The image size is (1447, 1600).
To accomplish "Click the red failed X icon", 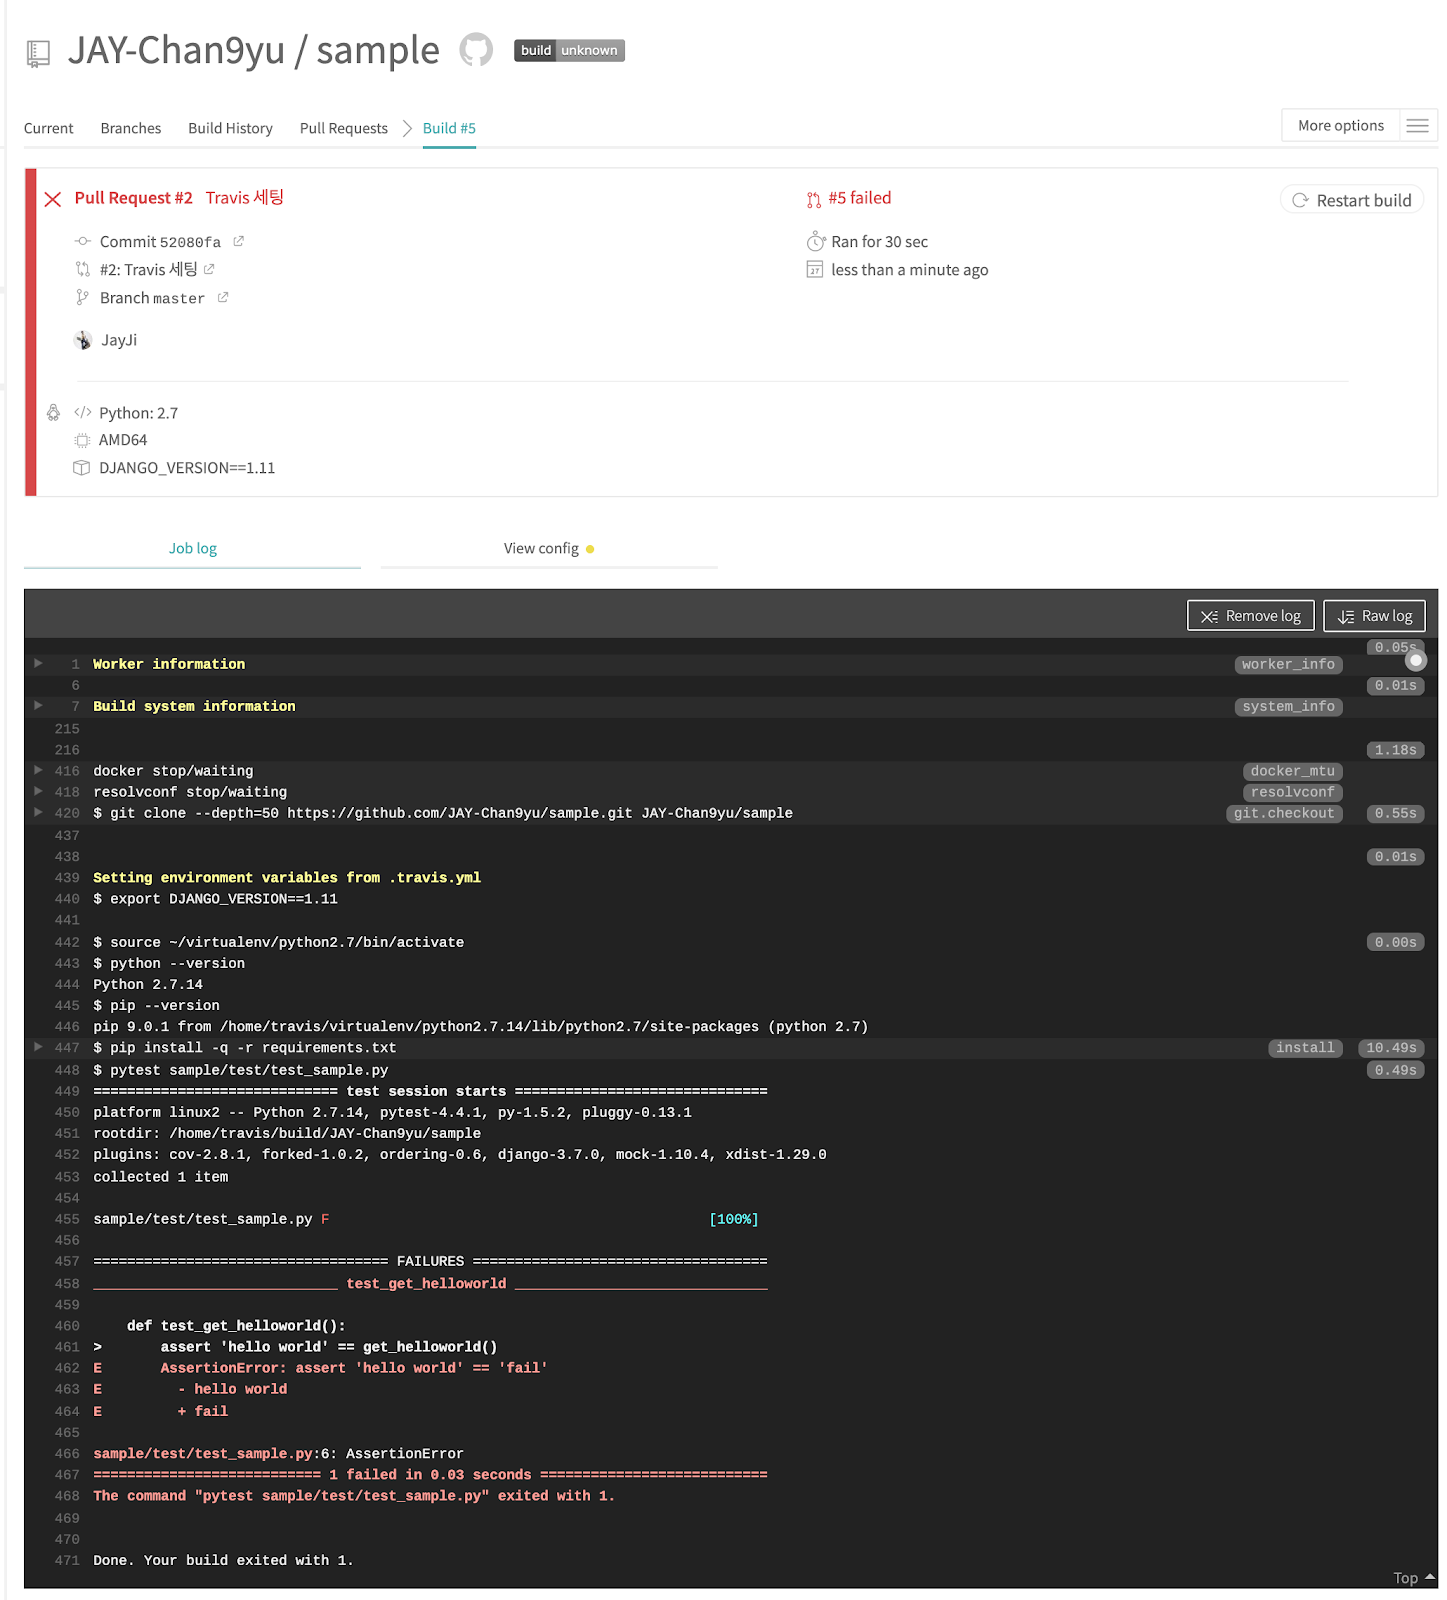I will (x=53, y=199).
